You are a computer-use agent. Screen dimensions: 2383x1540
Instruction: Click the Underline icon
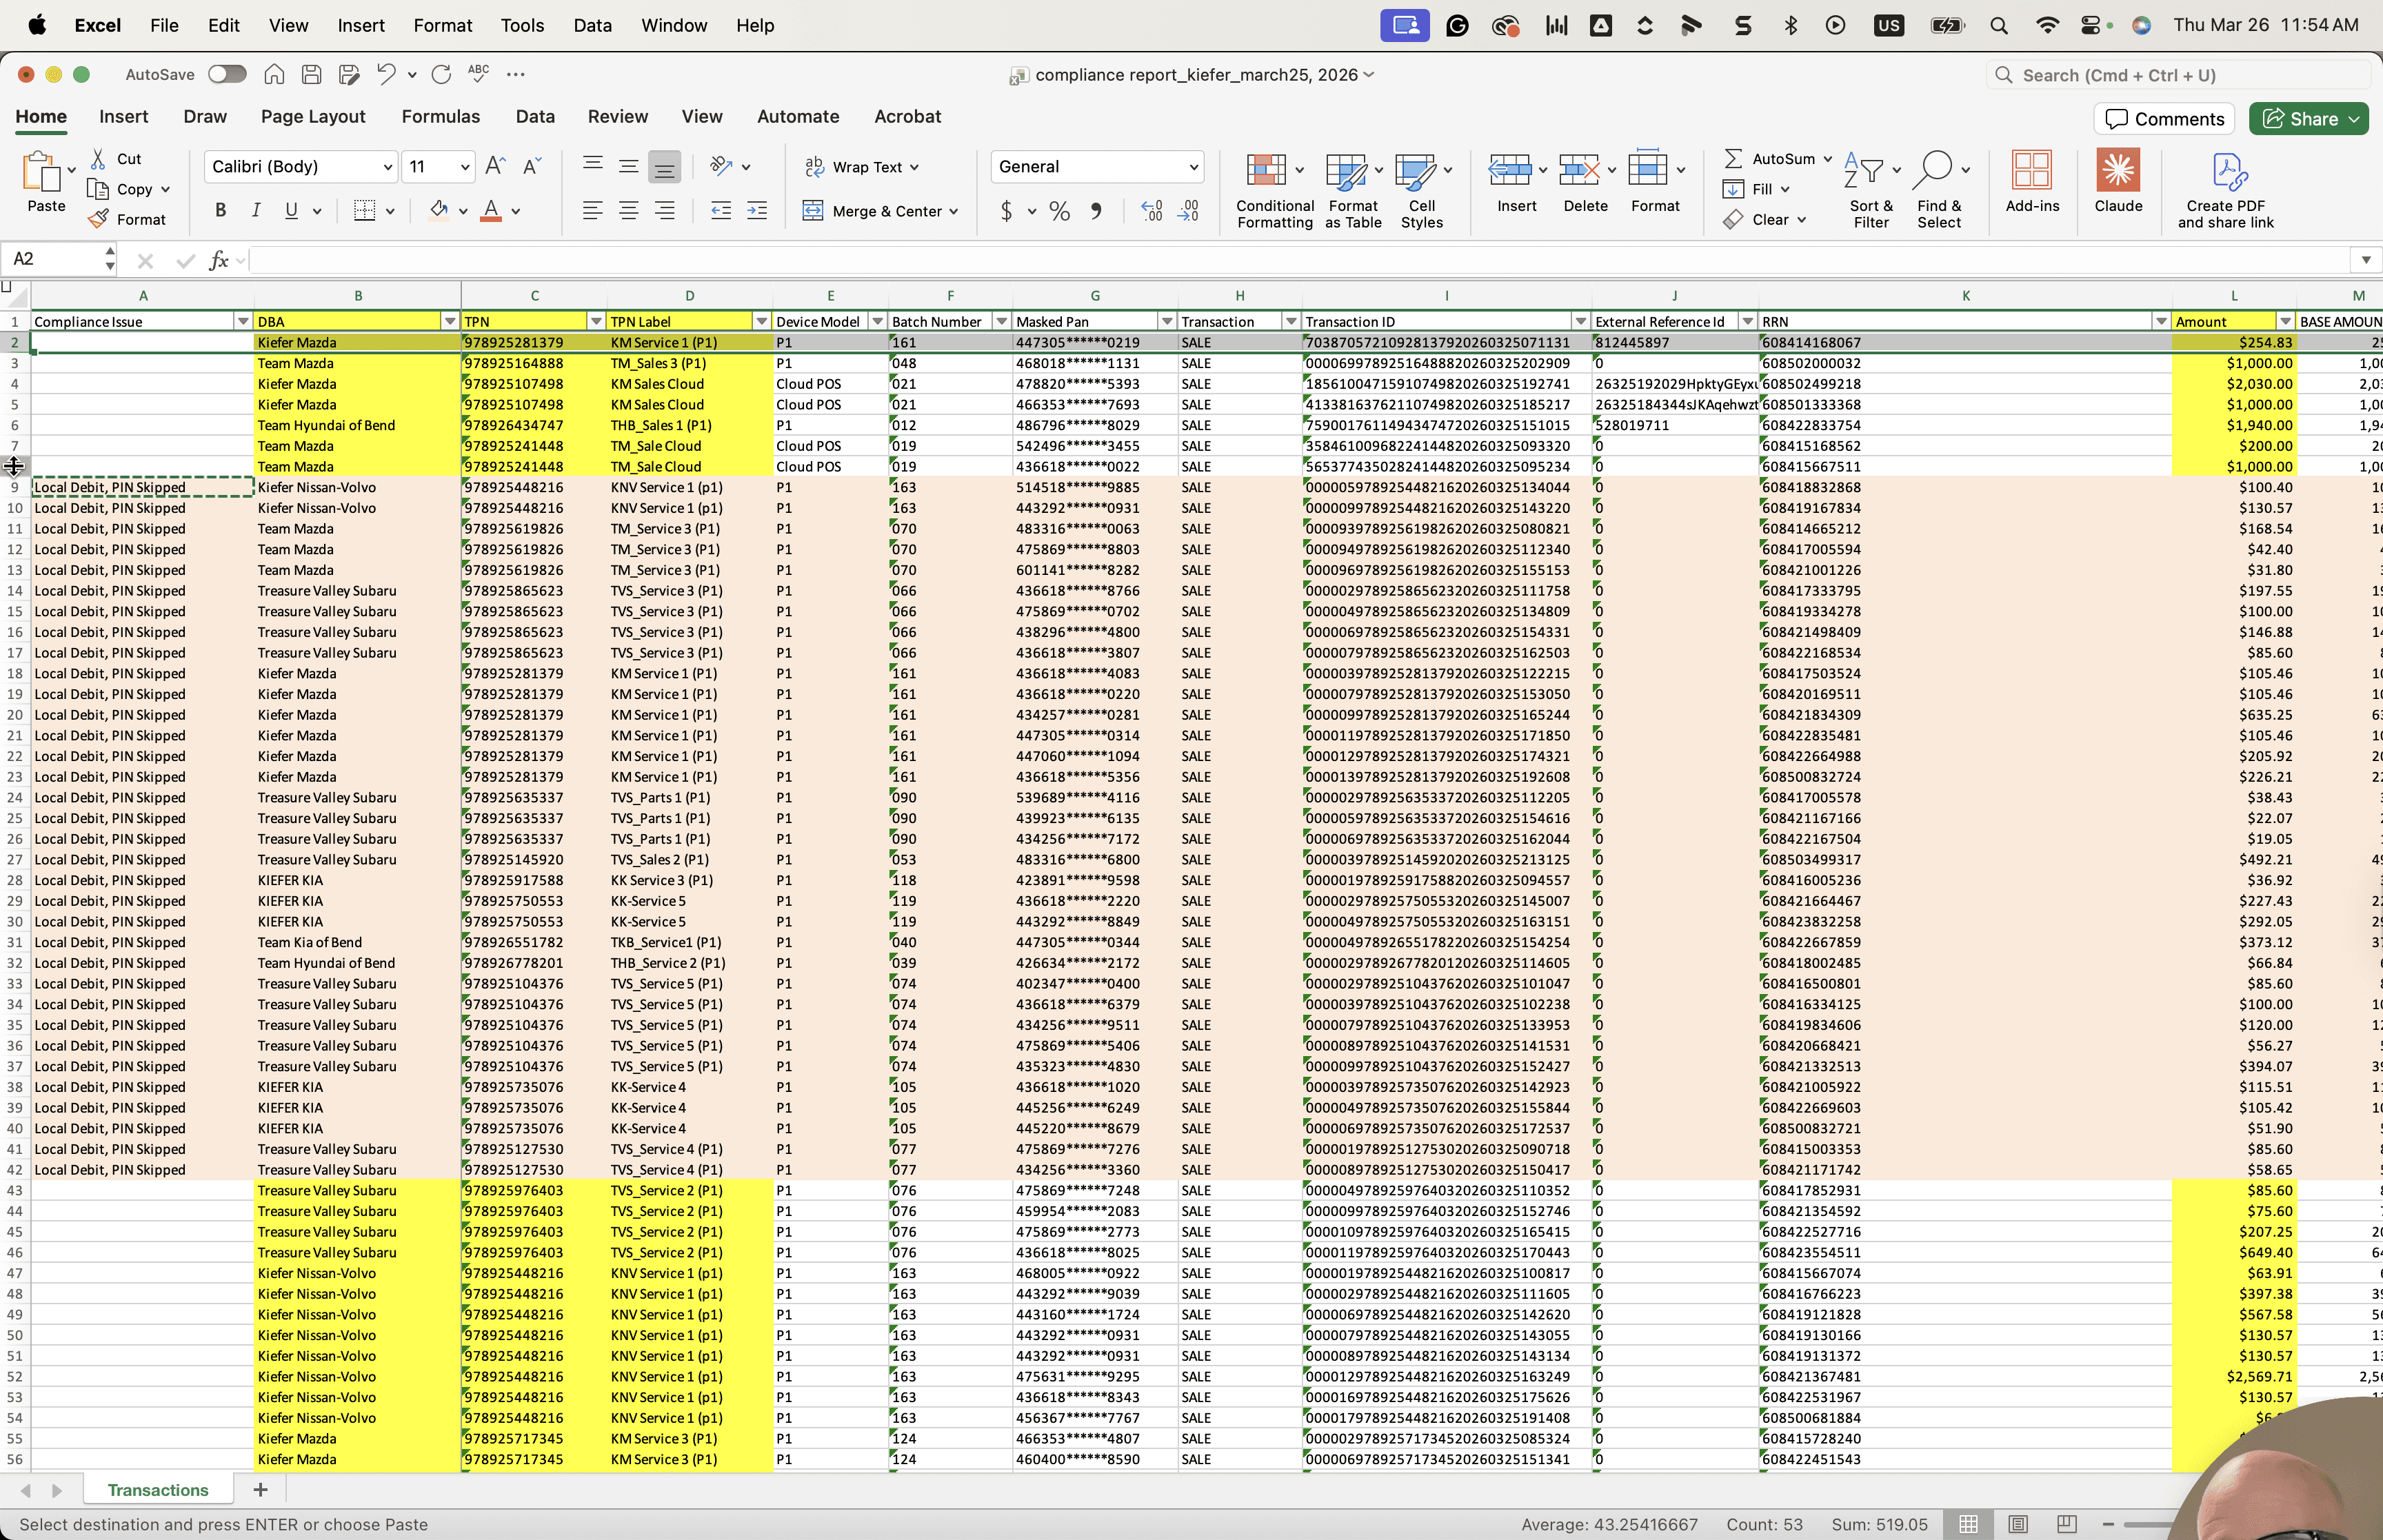point(291,210)
